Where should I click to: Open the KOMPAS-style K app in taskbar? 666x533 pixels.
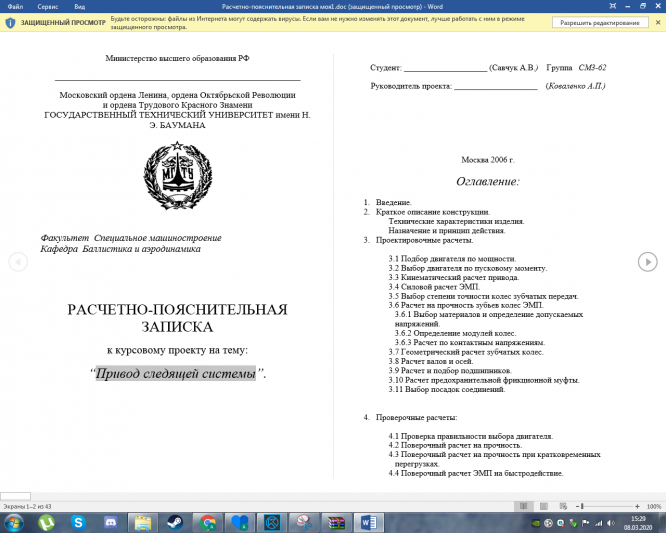coord(272,522)
